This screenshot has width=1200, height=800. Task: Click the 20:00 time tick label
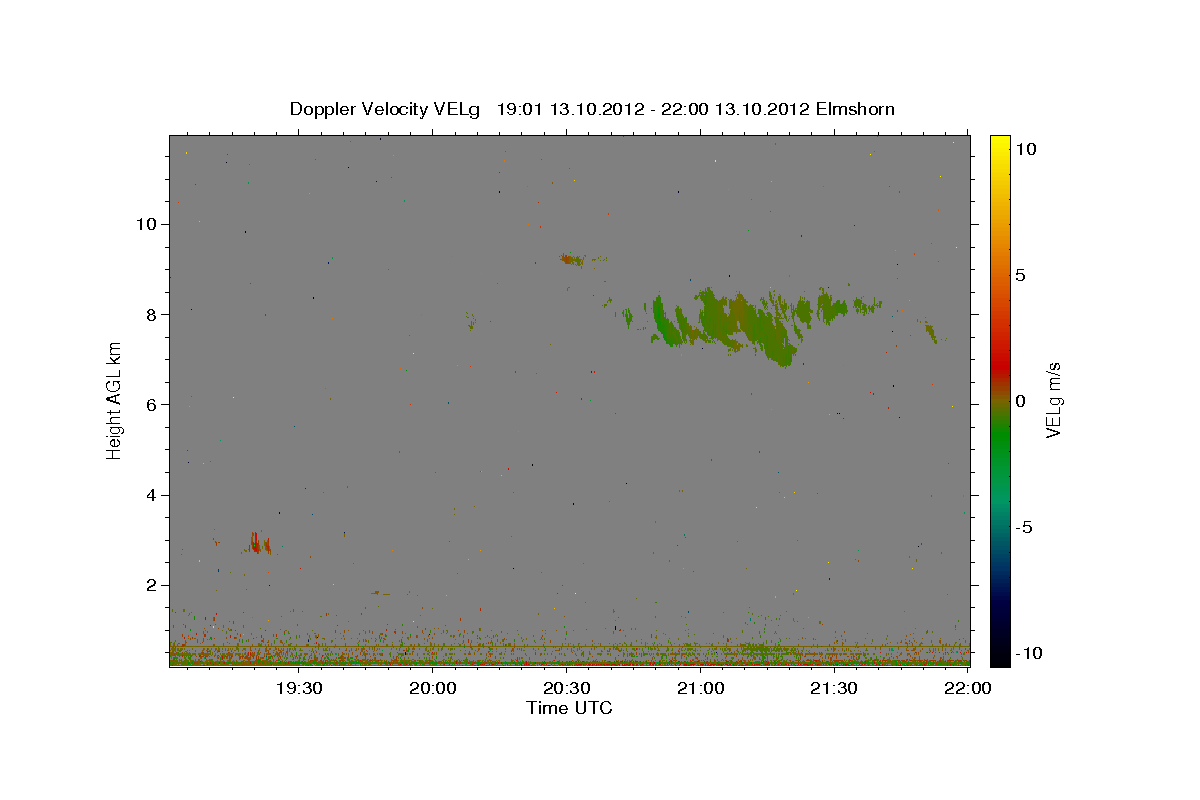(434, 688)
